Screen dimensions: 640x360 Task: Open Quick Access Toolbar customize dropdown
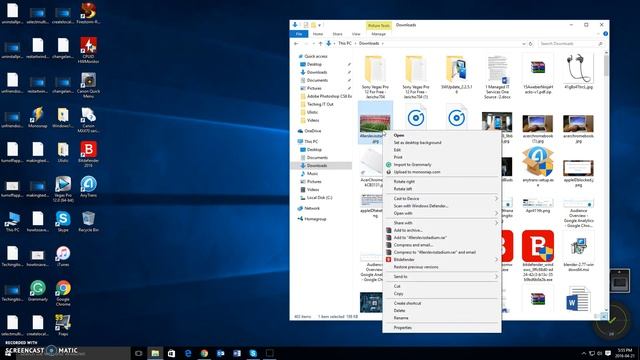click(320, 25)
